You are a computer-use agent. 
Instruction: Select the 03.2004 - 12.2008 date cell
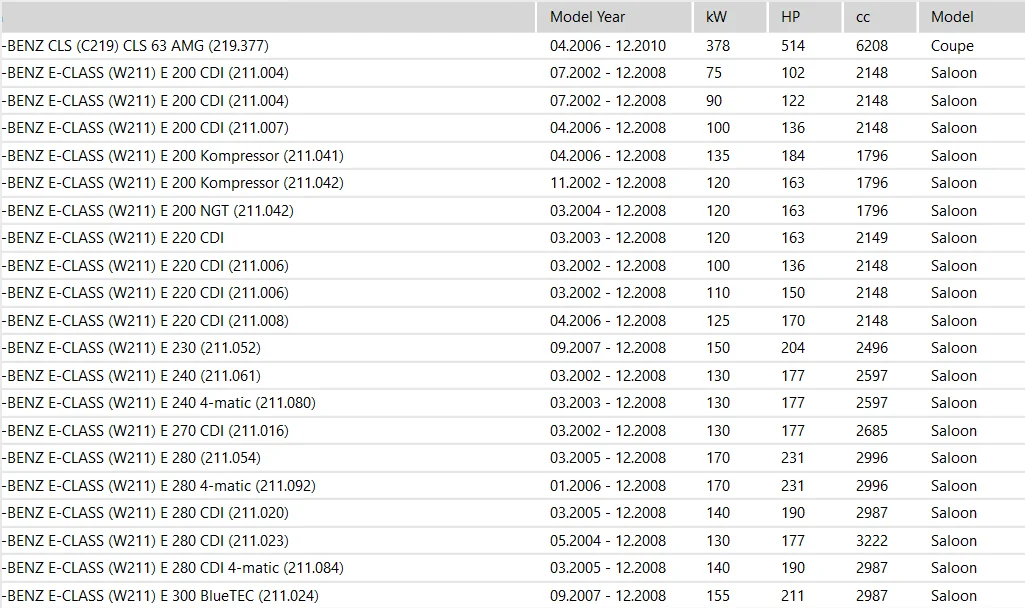608,211
